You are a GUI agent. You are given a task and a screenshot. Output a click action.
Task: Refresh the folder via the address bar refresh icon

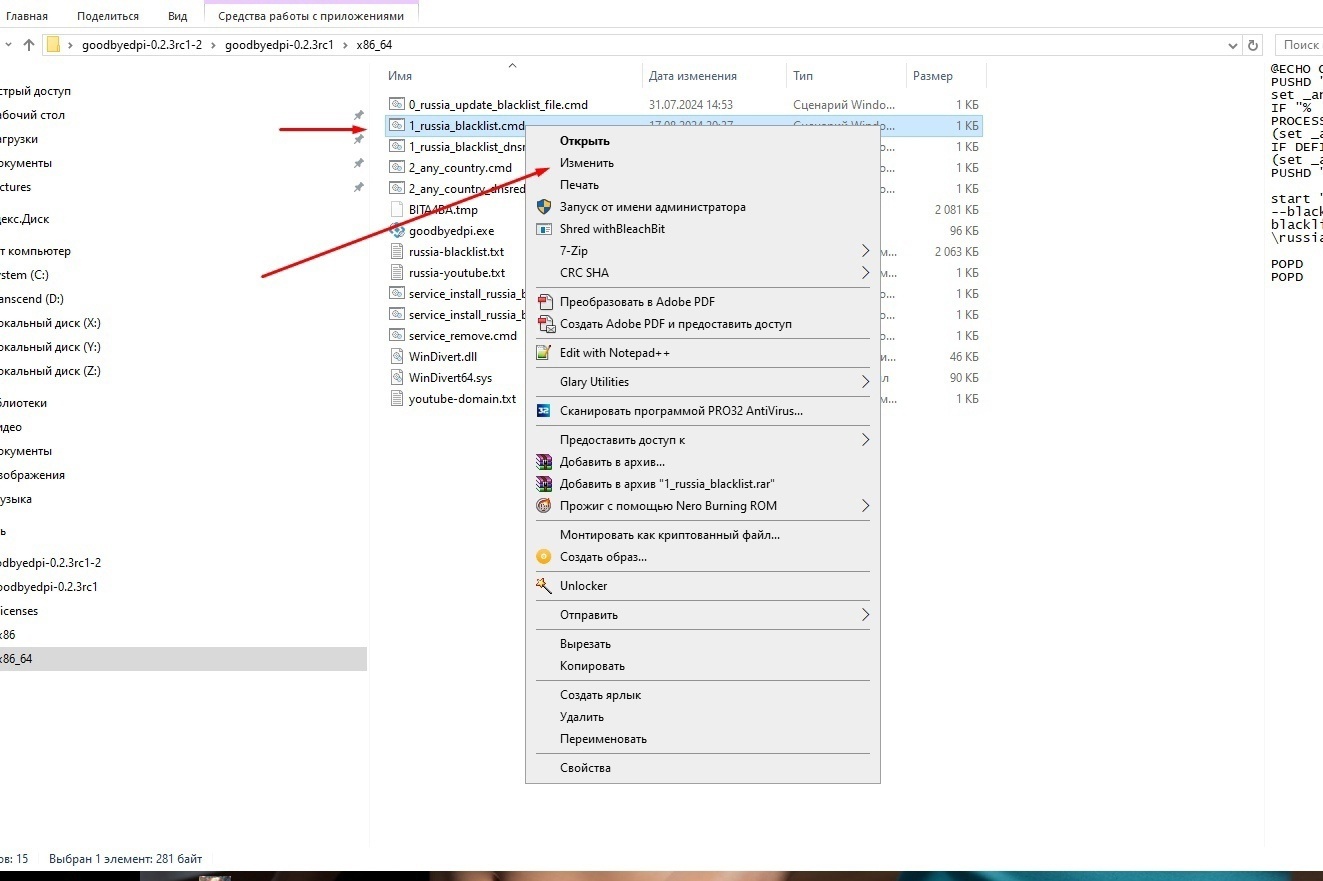pyautogui.click(x=1253, y=45)
